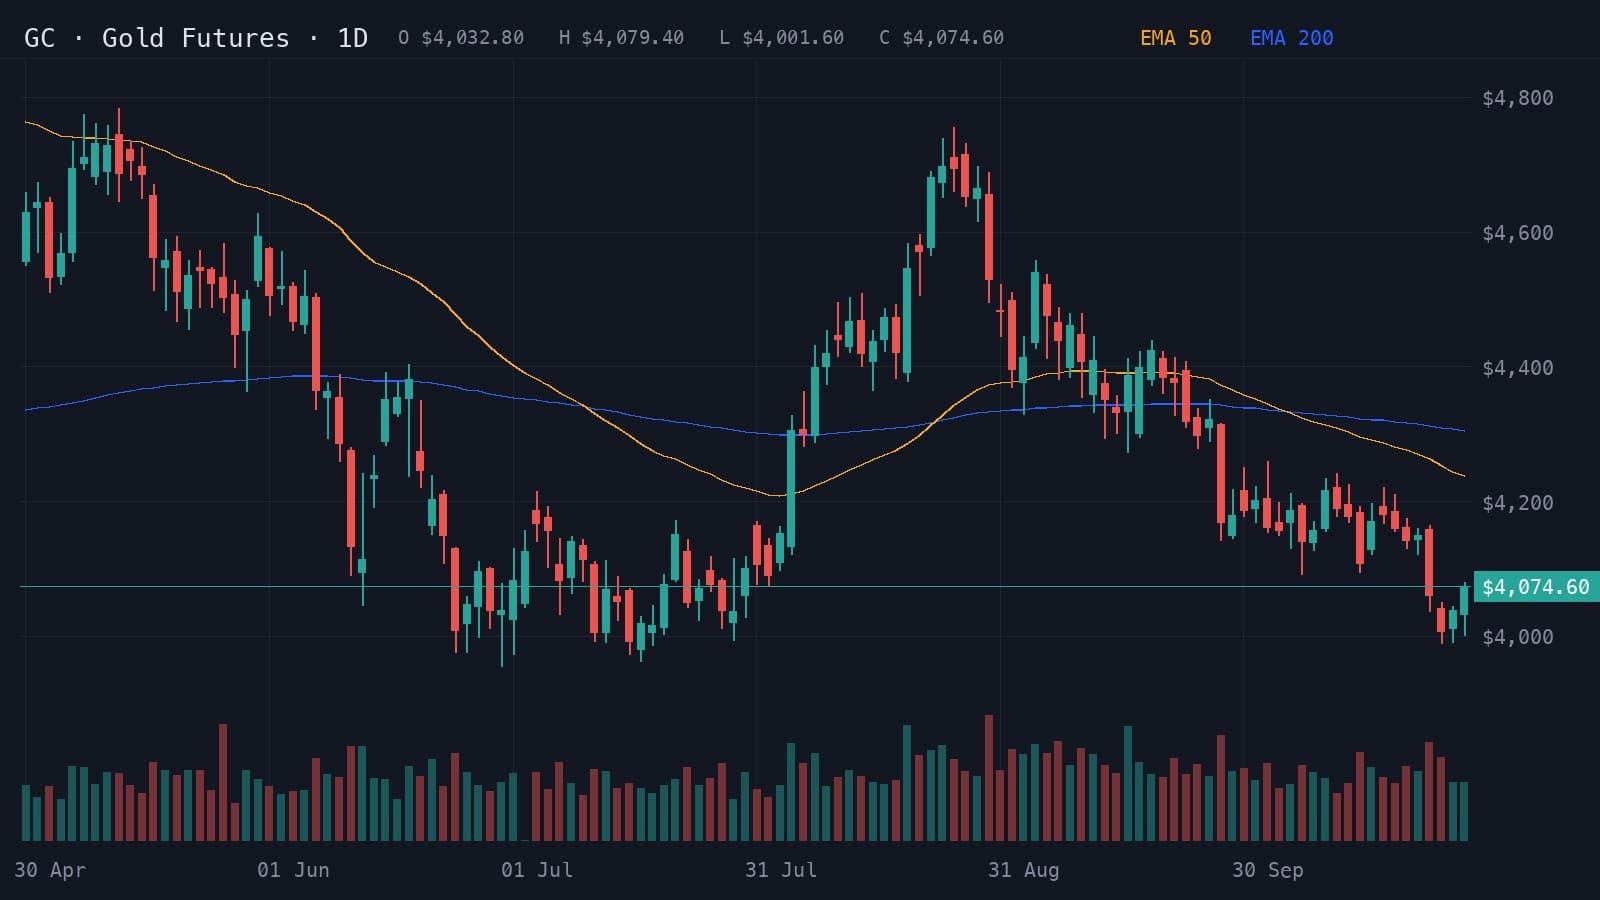Click the close price value $4,074.60 in header

point(953,38)
